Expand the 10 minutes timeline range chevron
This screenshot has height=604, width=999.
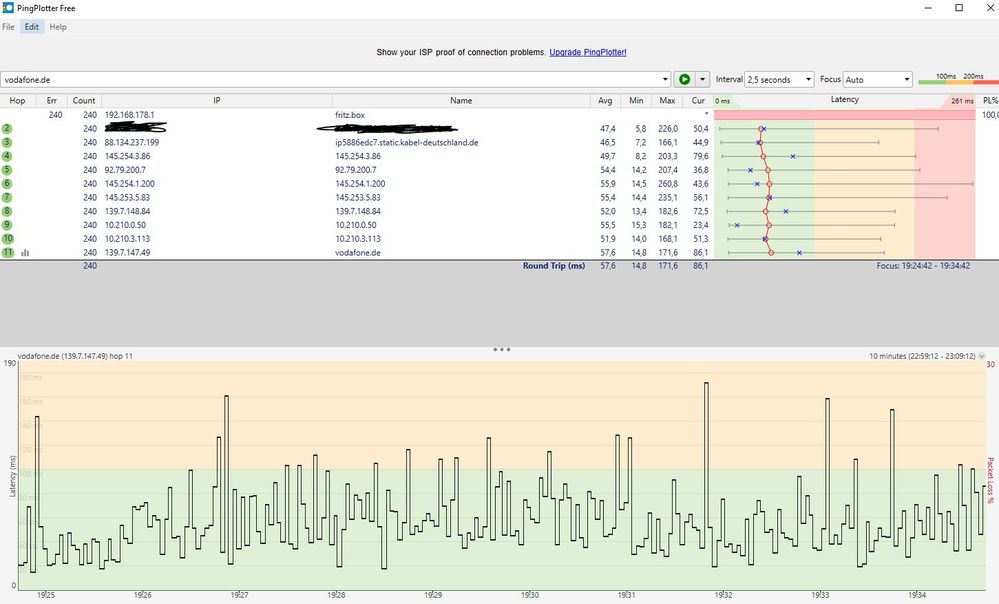click(981, 356)
